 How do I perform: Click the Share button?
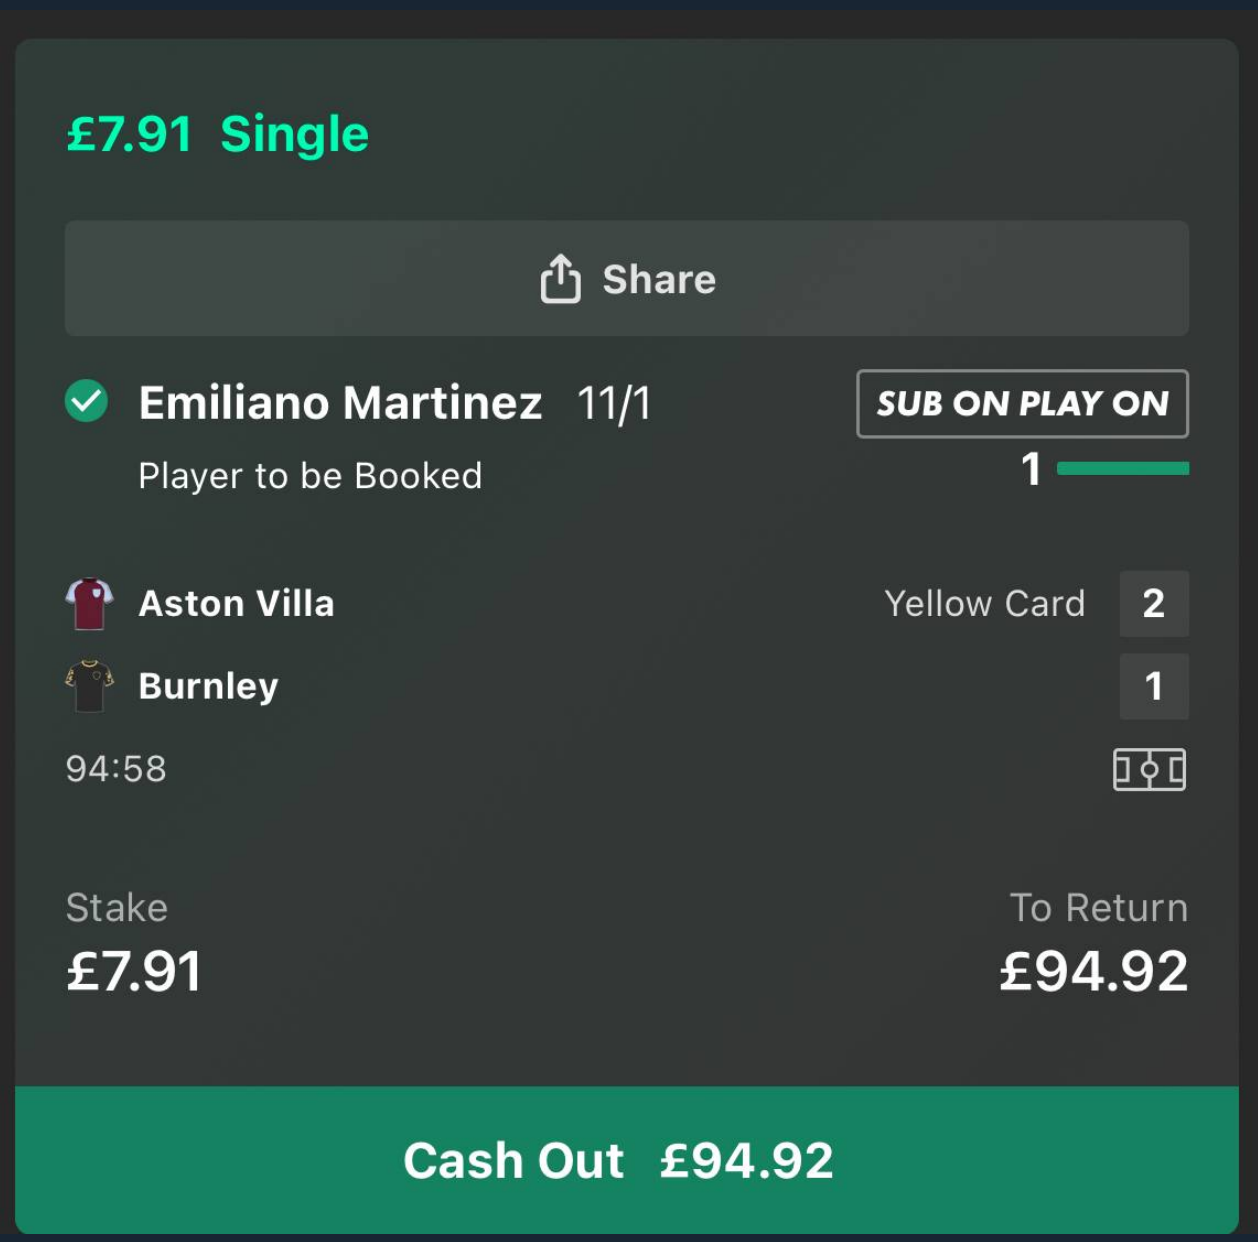(x=628, y=278)
